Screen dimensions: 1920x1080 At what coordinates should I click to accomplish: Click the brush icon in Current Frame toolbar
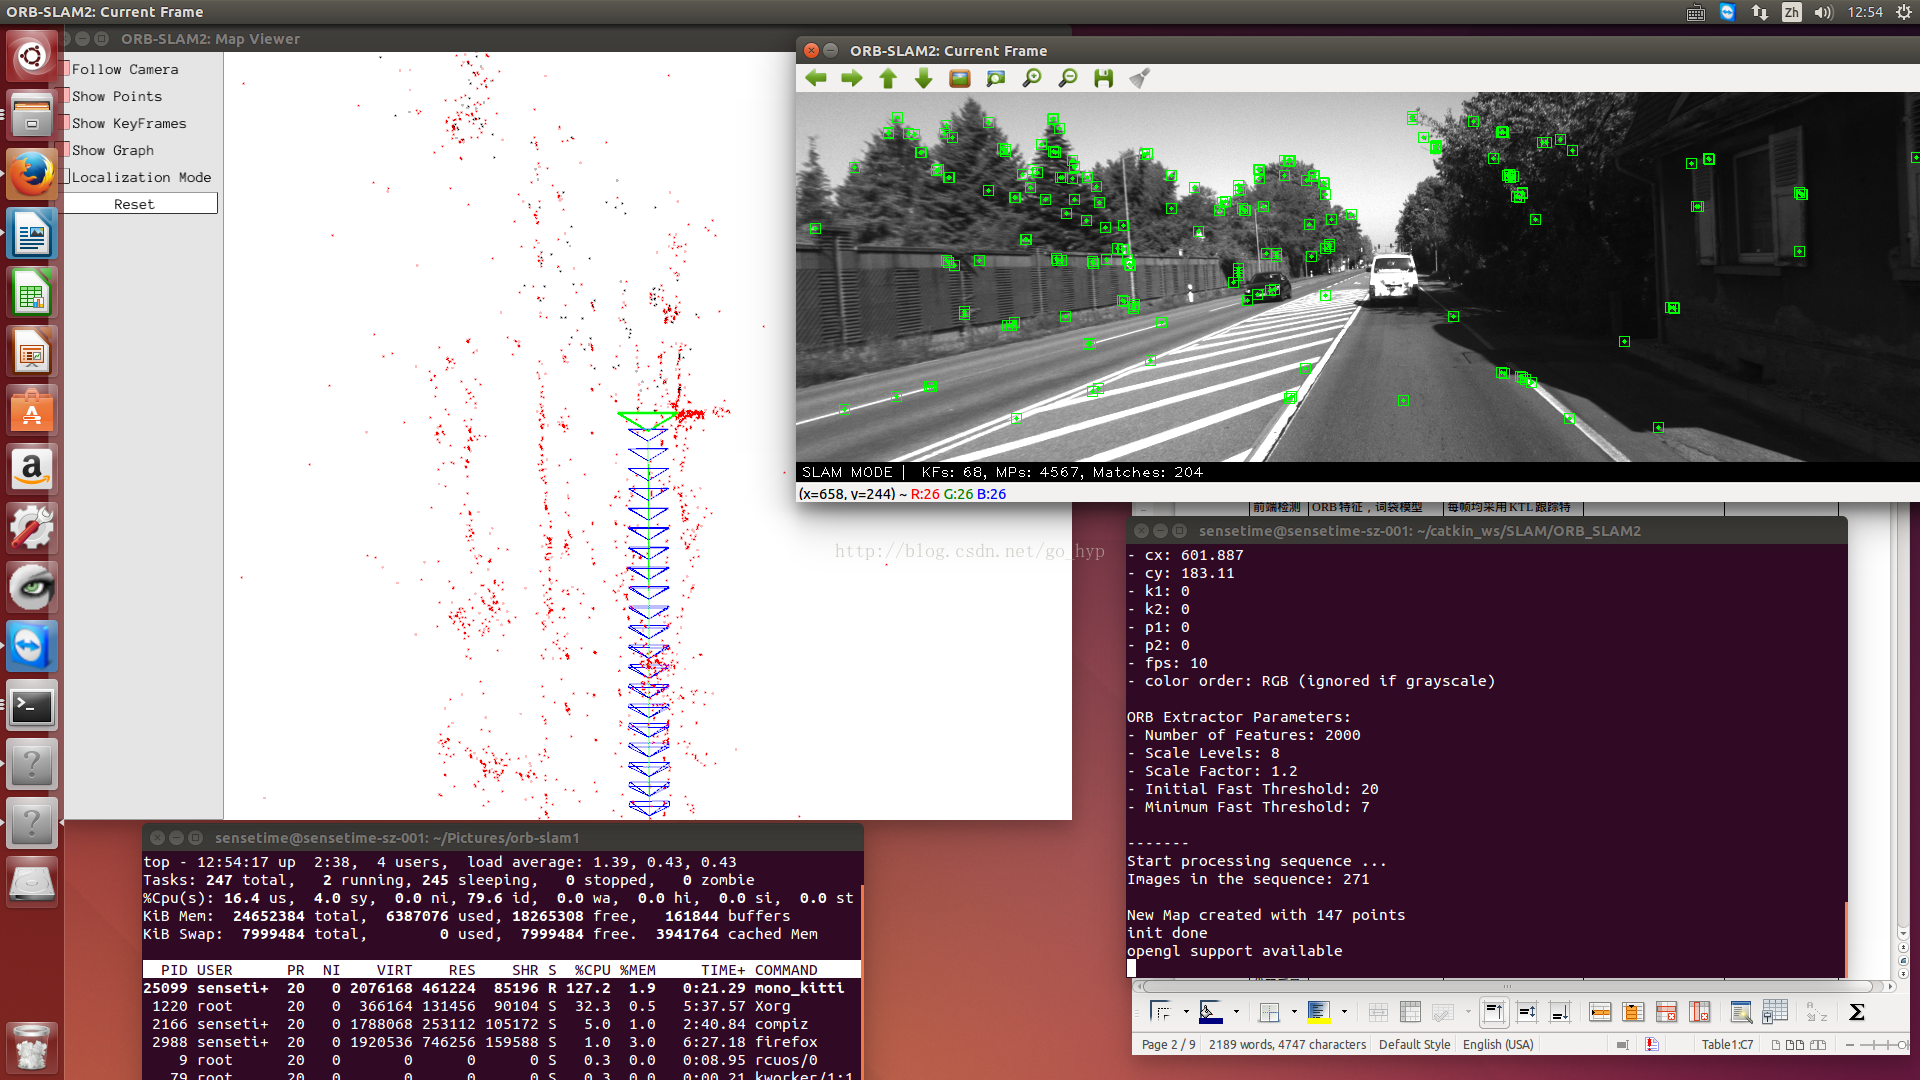click(1140, 78)
